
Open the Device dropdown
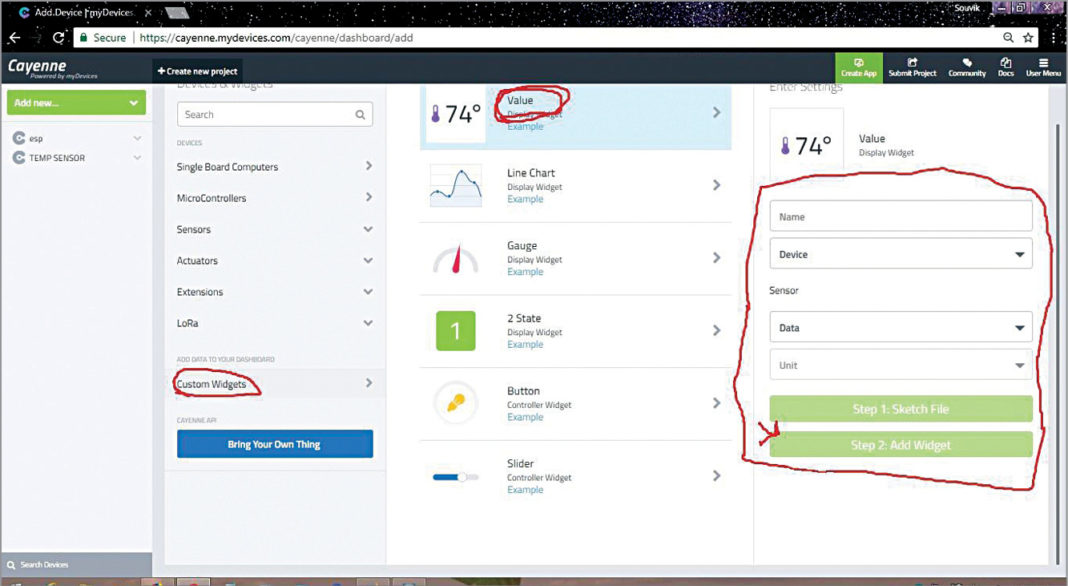point(900,254)
